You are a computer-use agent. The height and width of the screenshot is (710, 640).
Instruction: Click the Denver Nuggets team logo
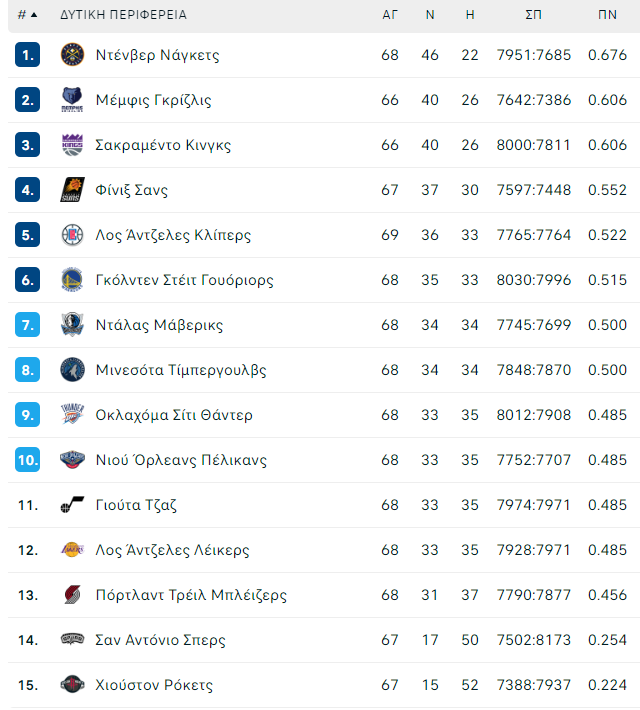(x=72, y=55)
